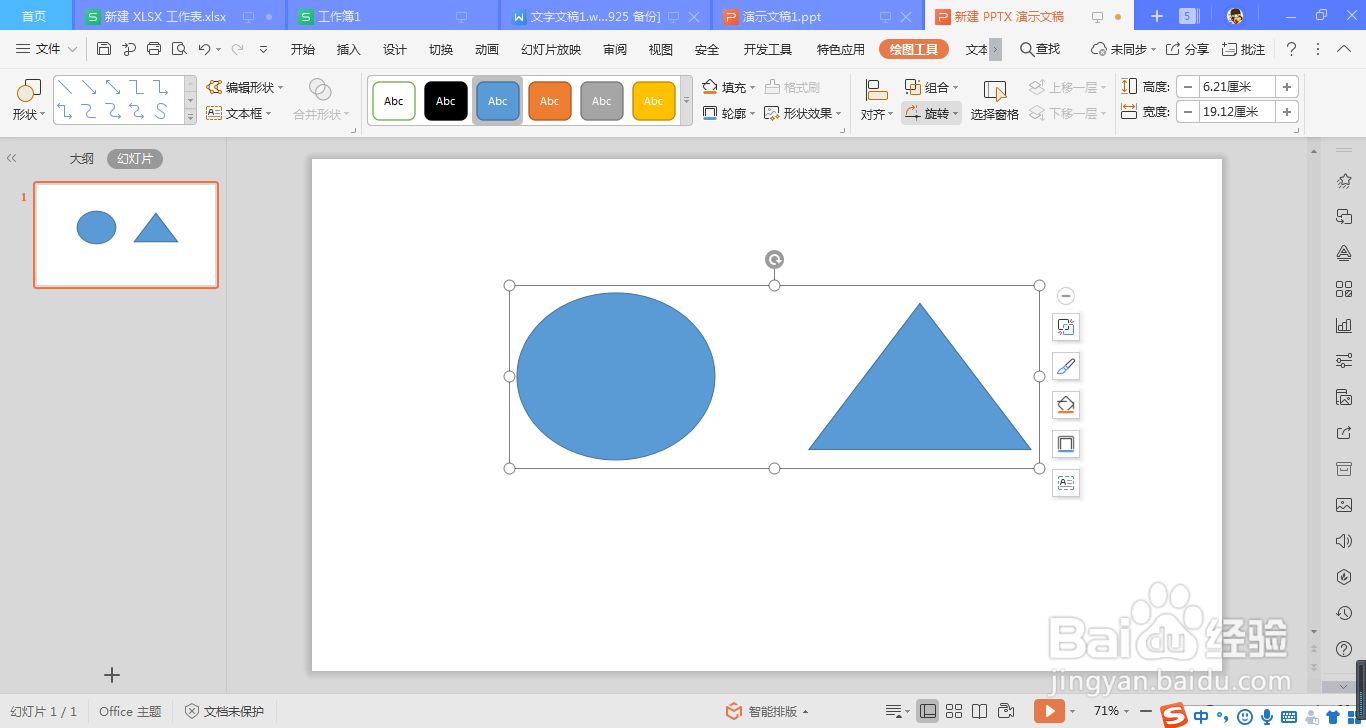
Task: Click the 分享 share button
Action: [1187, 49]
